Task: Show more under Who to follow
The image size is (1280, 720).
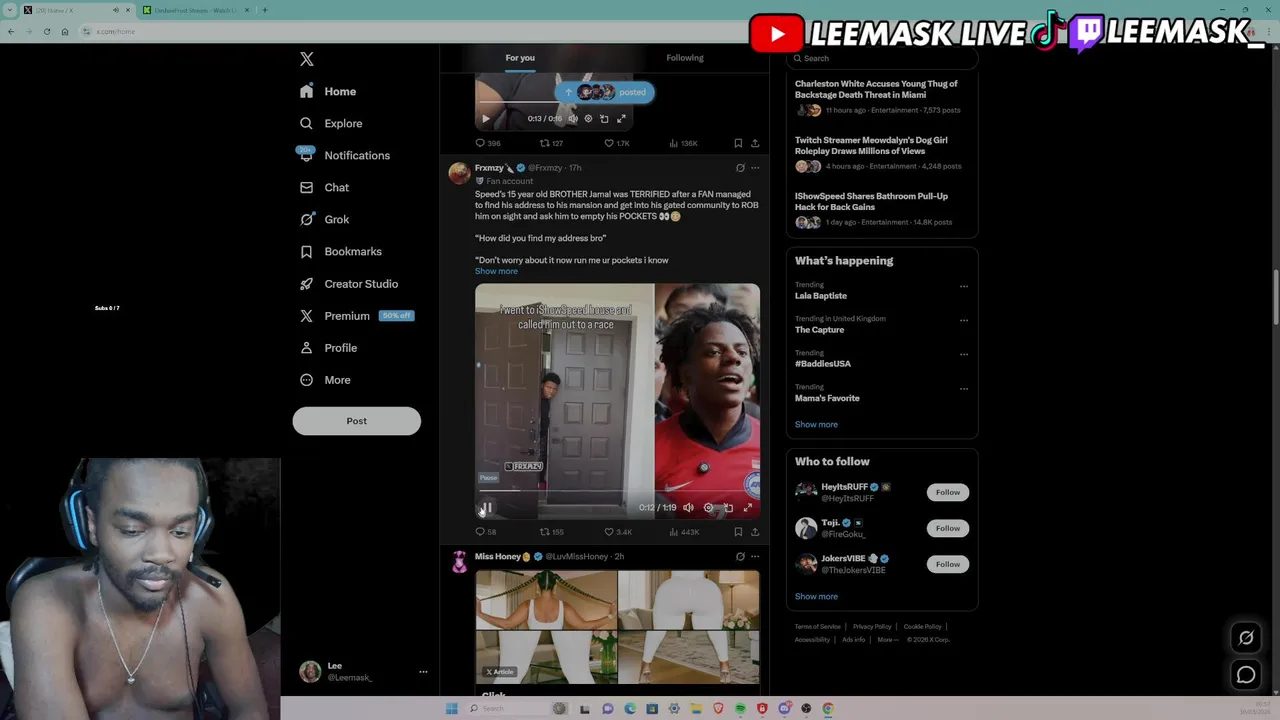Action: (816, 596)
